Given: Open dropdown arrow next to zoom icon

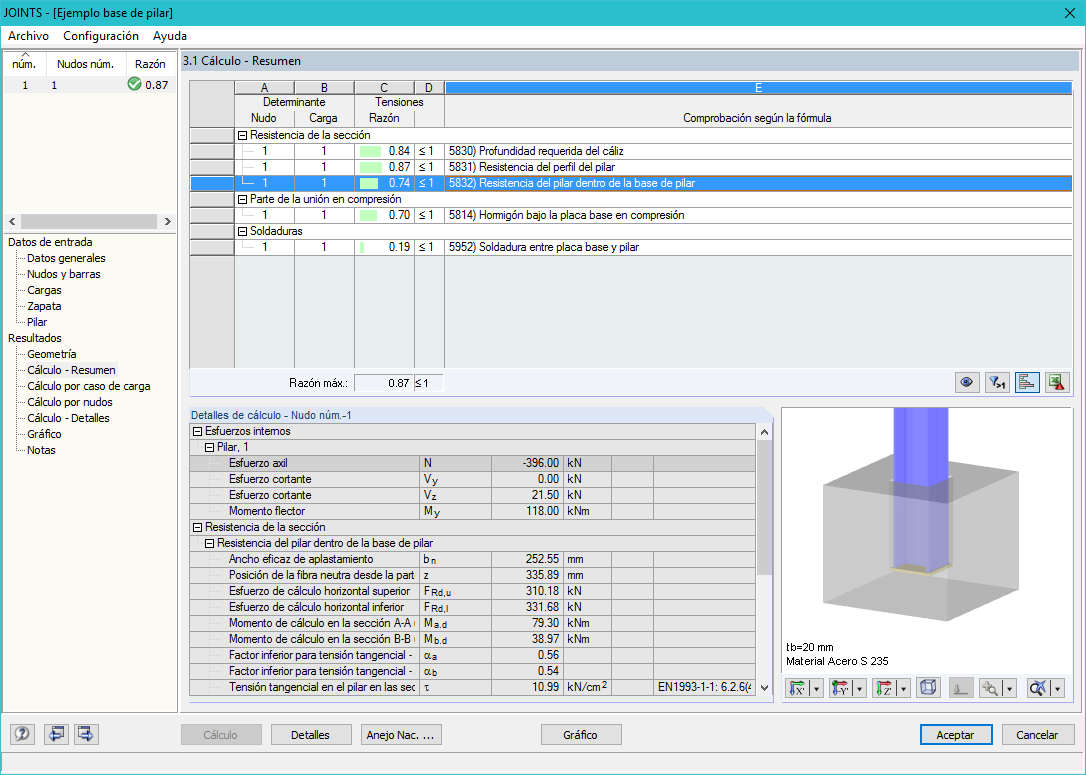Looking at the screenshot, I should tap(1010, 688).
